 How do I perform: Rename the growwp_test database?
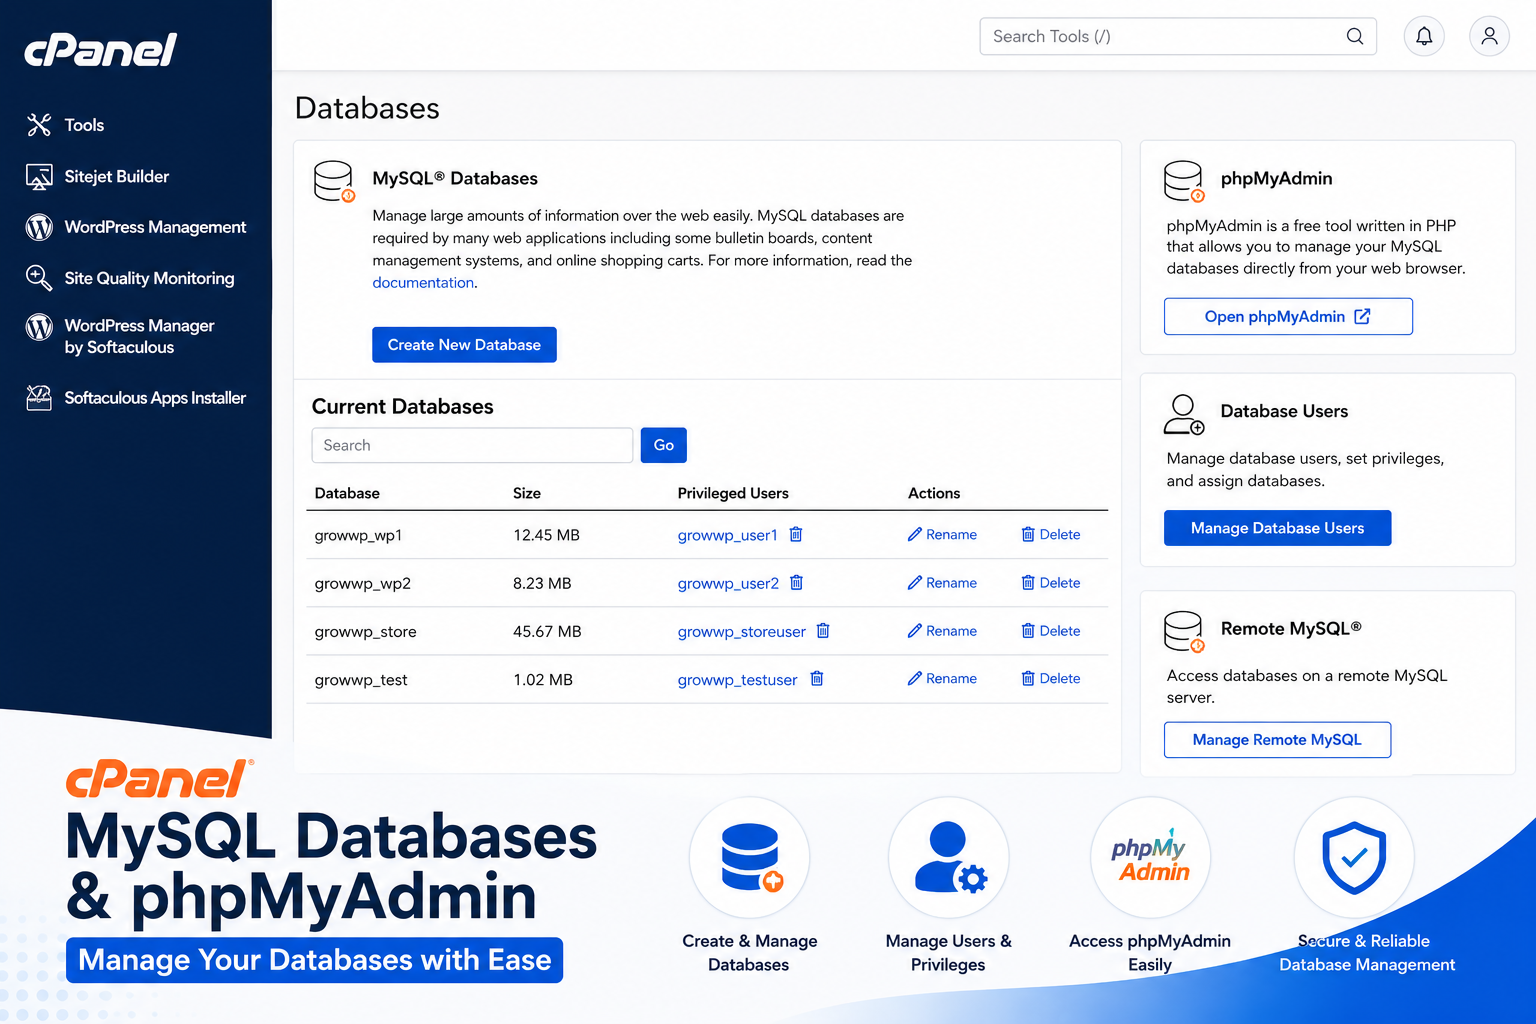tap(942, 679)
